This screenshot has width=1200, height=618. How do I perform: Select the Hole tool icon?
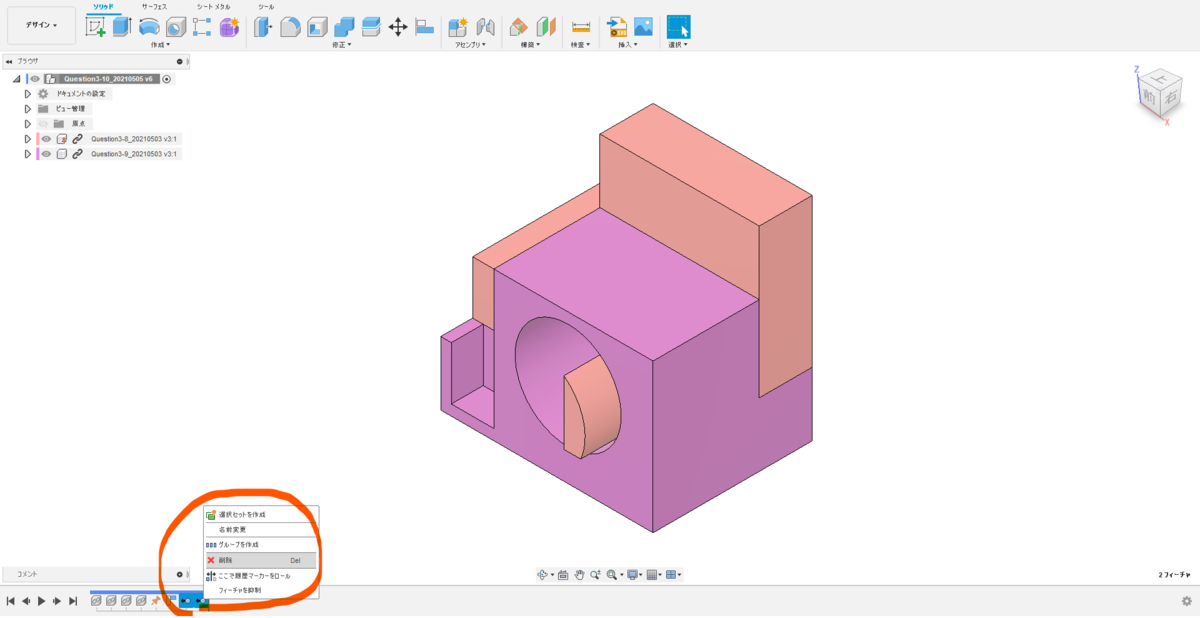point(175,27)
